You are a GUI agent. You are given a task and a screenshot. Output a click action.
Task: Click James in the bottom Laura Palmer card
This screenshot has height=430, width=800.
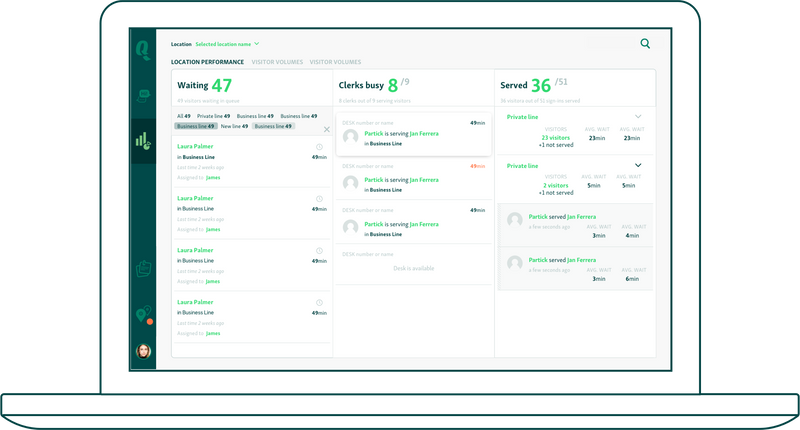coord(213,334)
